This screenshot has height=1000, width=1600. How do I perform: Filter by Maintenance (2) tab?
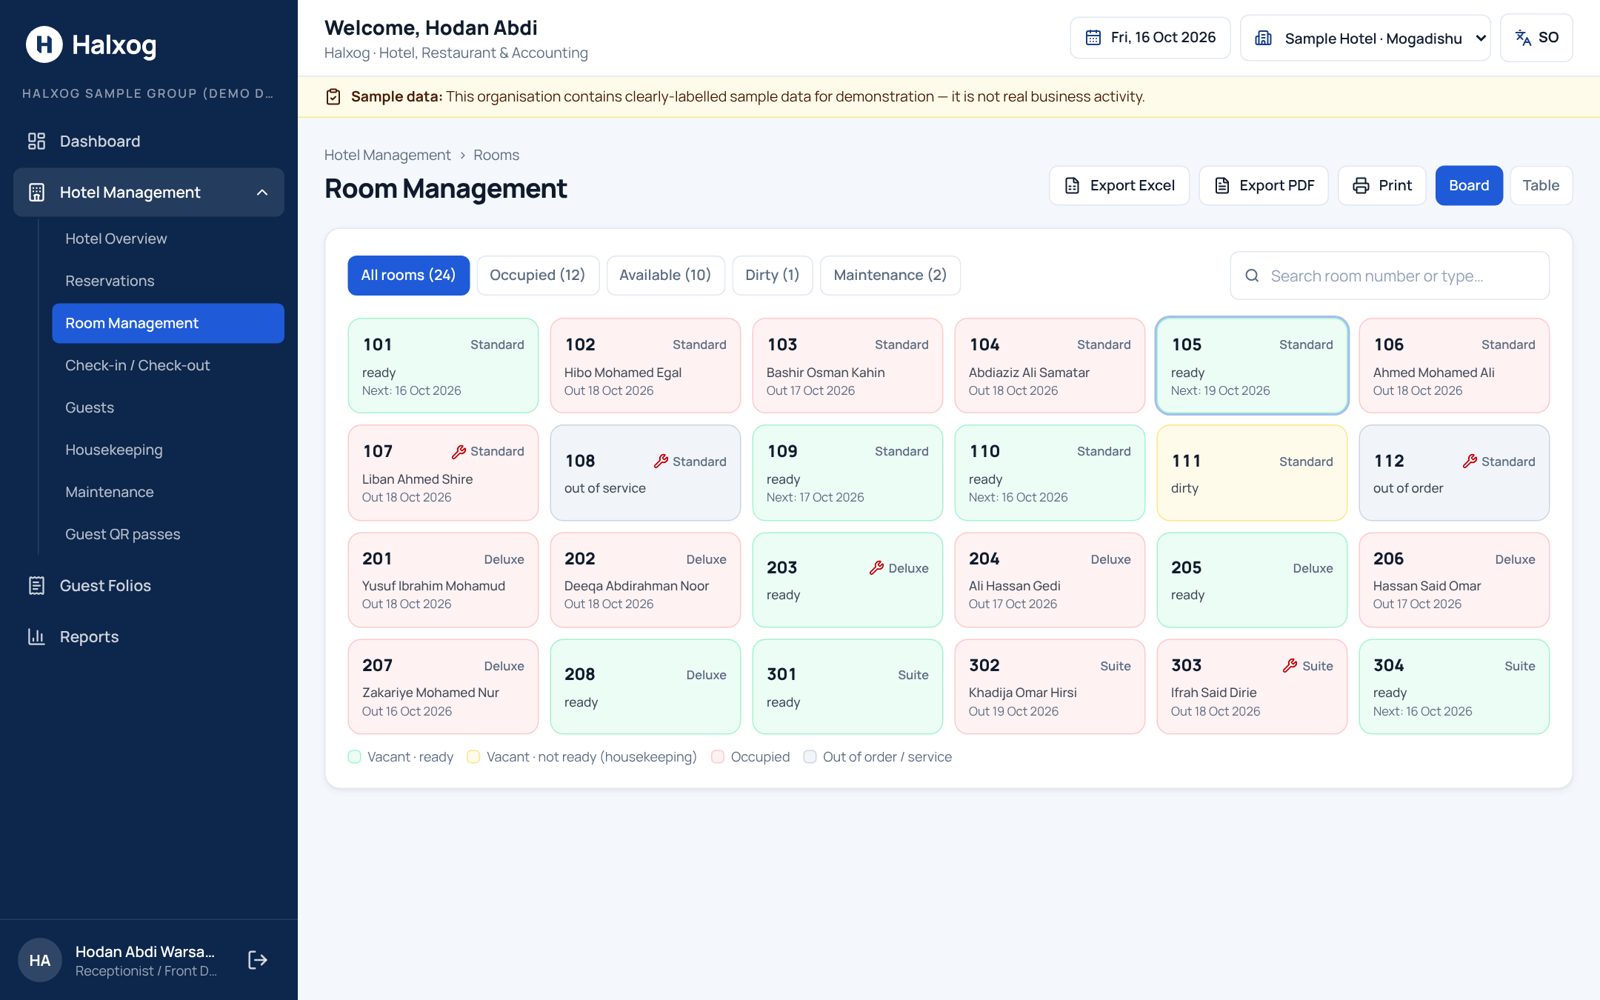click(x=890, y=275)
